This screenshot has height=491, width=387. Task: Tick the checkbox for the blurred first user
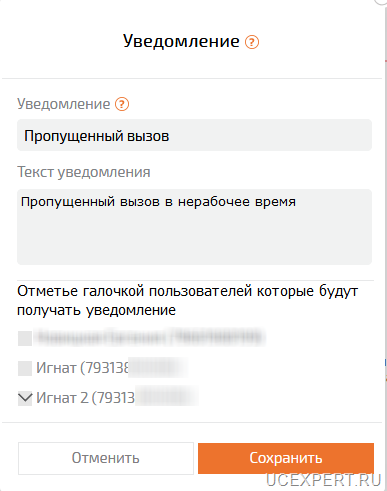(x=25, y=338)
